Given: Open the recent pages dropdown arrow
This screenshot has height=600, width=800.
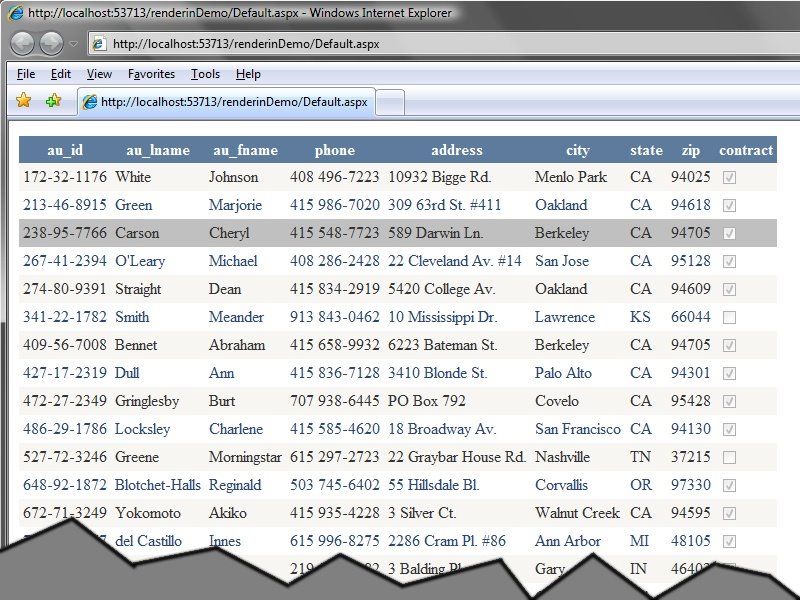Looking at the screenshot, I should tap(73, 44).
